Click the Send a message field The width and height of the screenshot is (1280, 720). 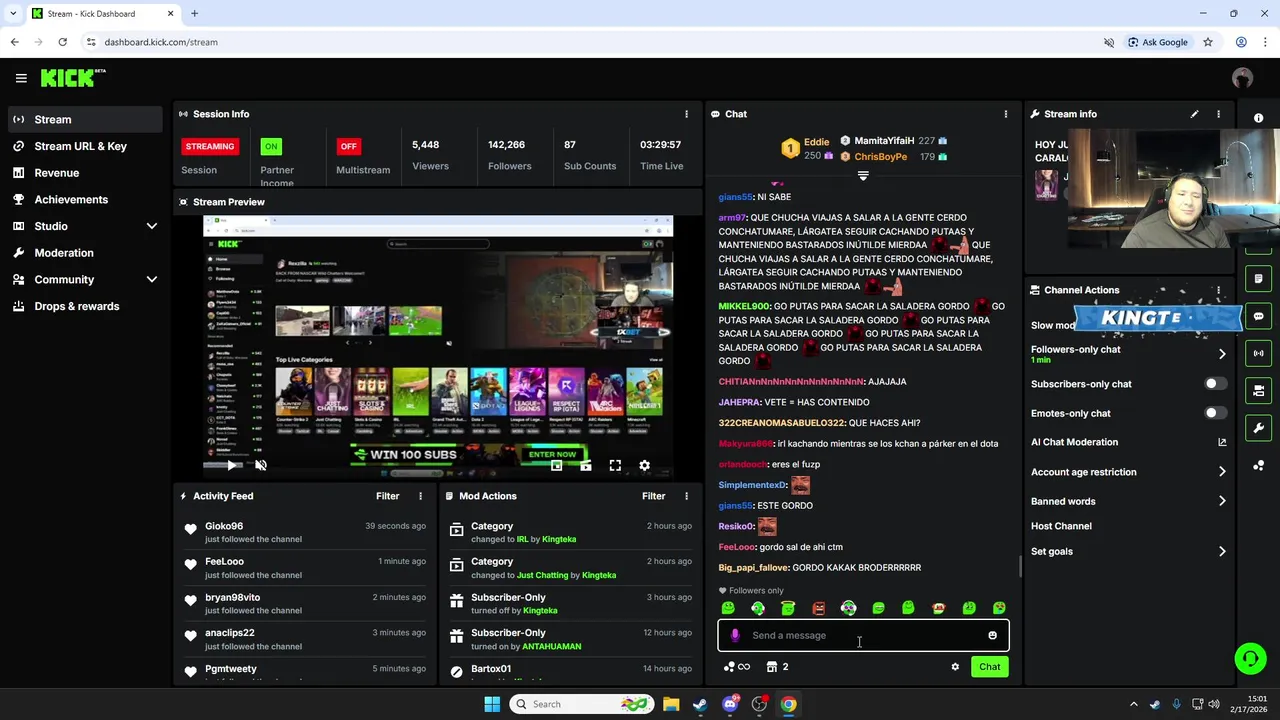(863, 635)
